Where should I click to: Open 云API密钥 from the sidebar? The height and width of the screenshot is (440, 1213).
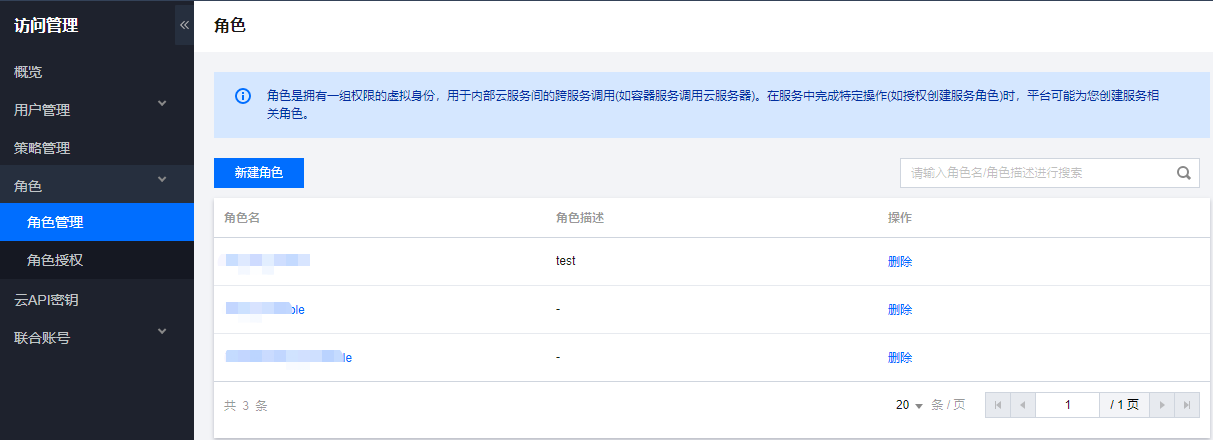46,299
